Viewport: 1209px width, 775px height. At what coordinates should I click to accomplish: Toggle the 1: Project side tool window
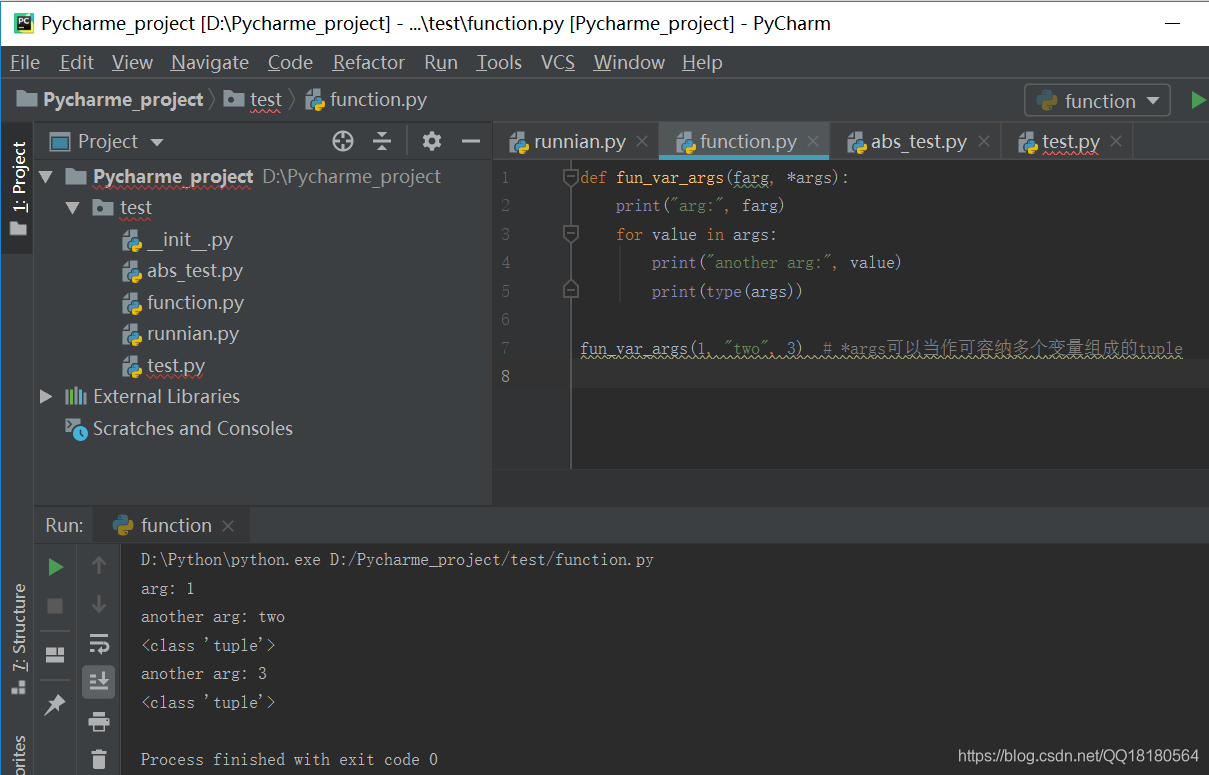[17, 189]
